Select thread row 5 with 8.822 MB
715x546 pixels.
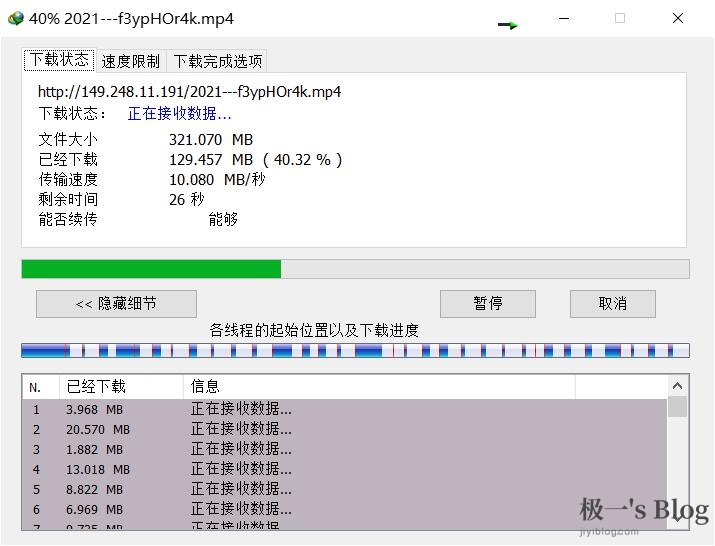coord(345,489)
